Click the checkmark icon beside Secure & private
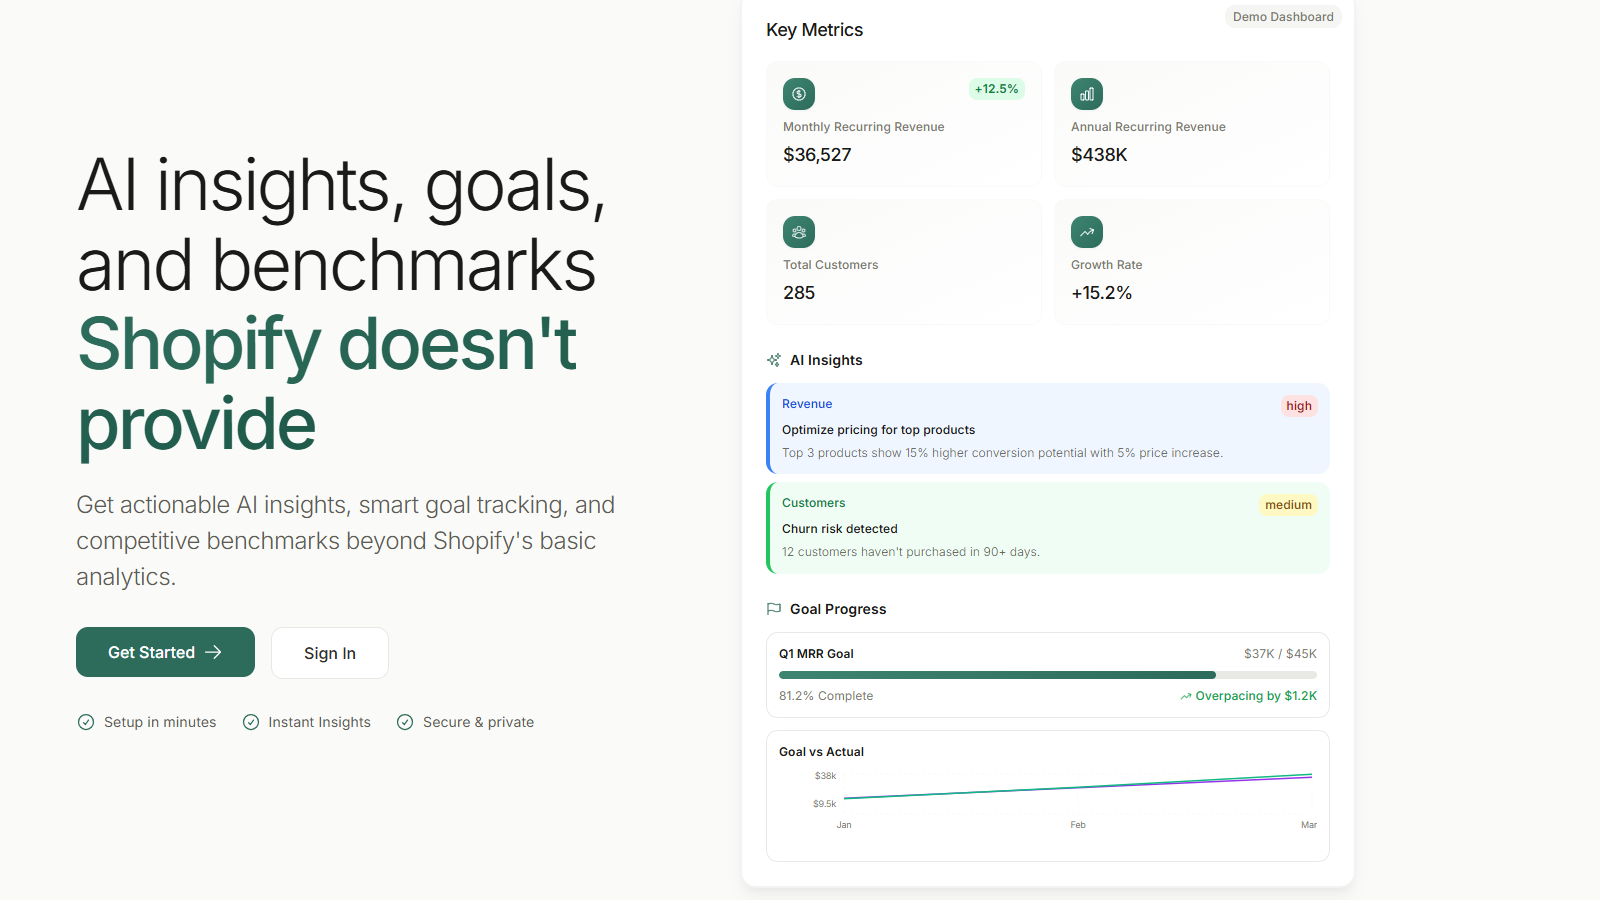This screenshot has width=1600, height=900. pos(405,721)
